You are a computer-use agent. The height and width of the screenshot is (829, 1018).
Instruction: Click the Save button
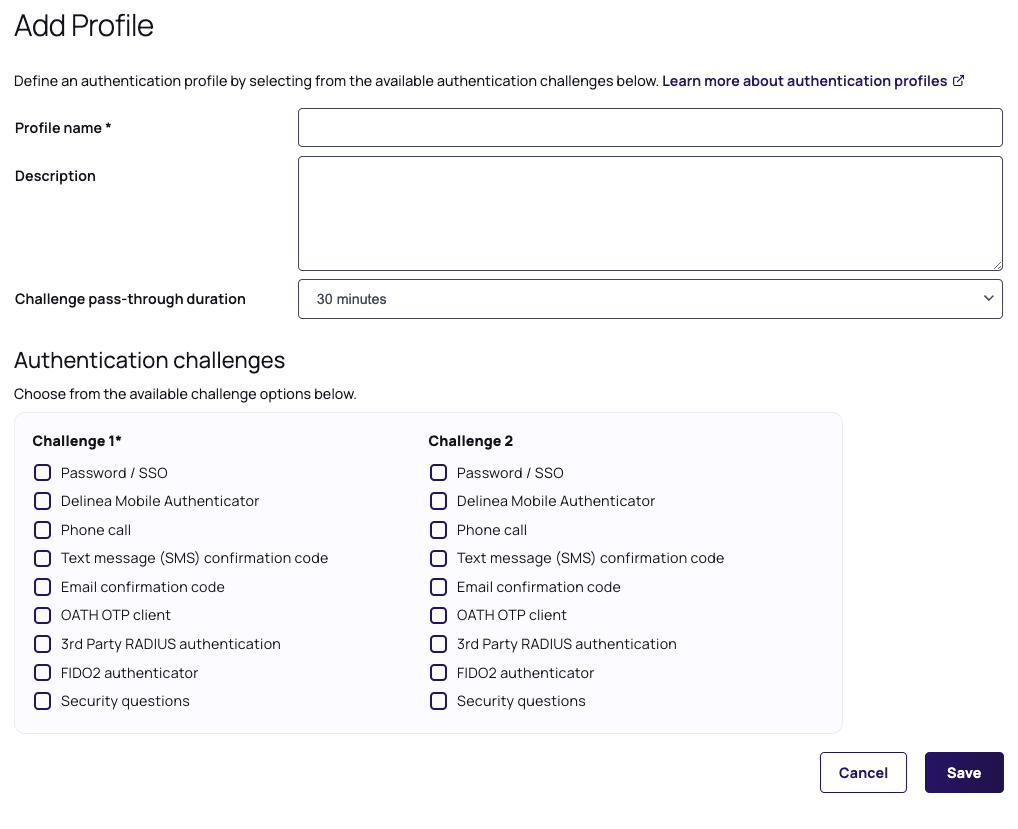[x=963, y=772]
